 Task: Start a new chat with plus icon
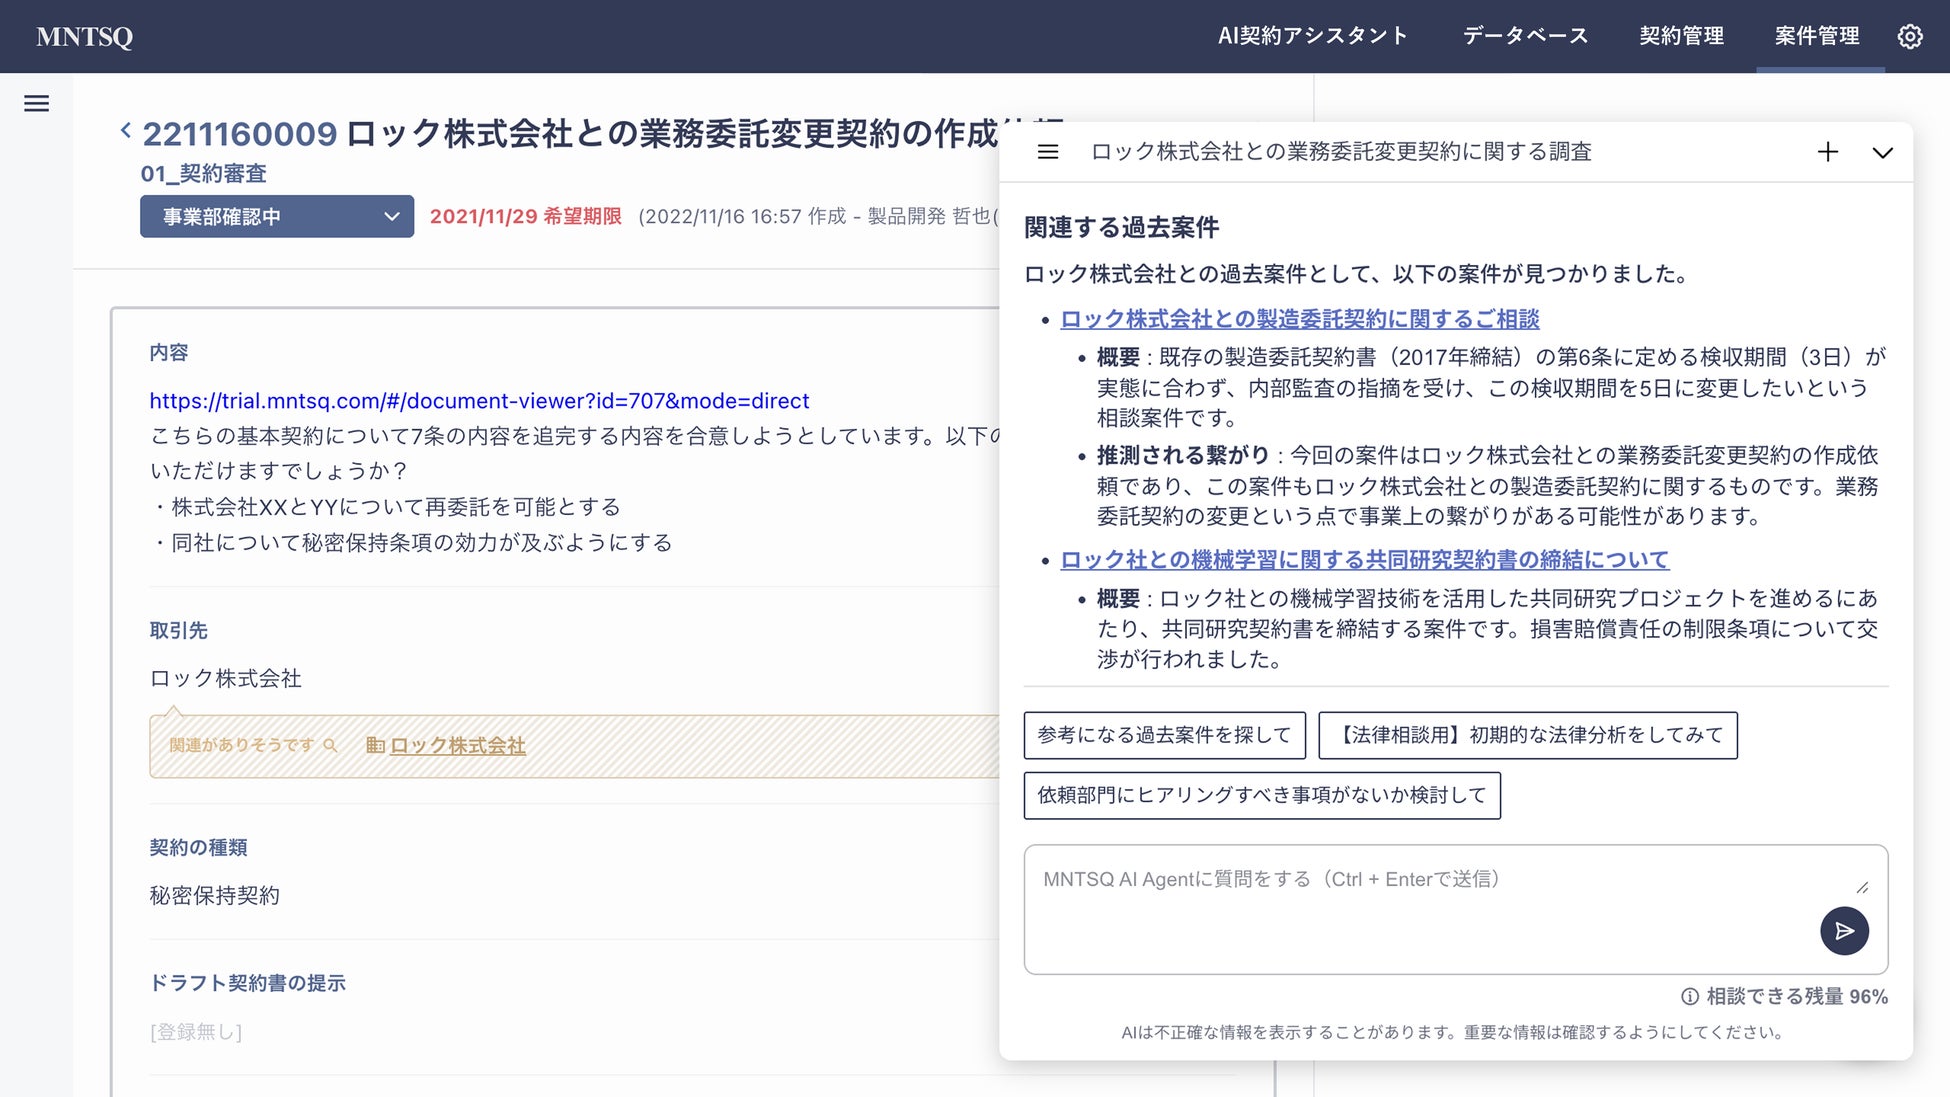[1827, 152]
